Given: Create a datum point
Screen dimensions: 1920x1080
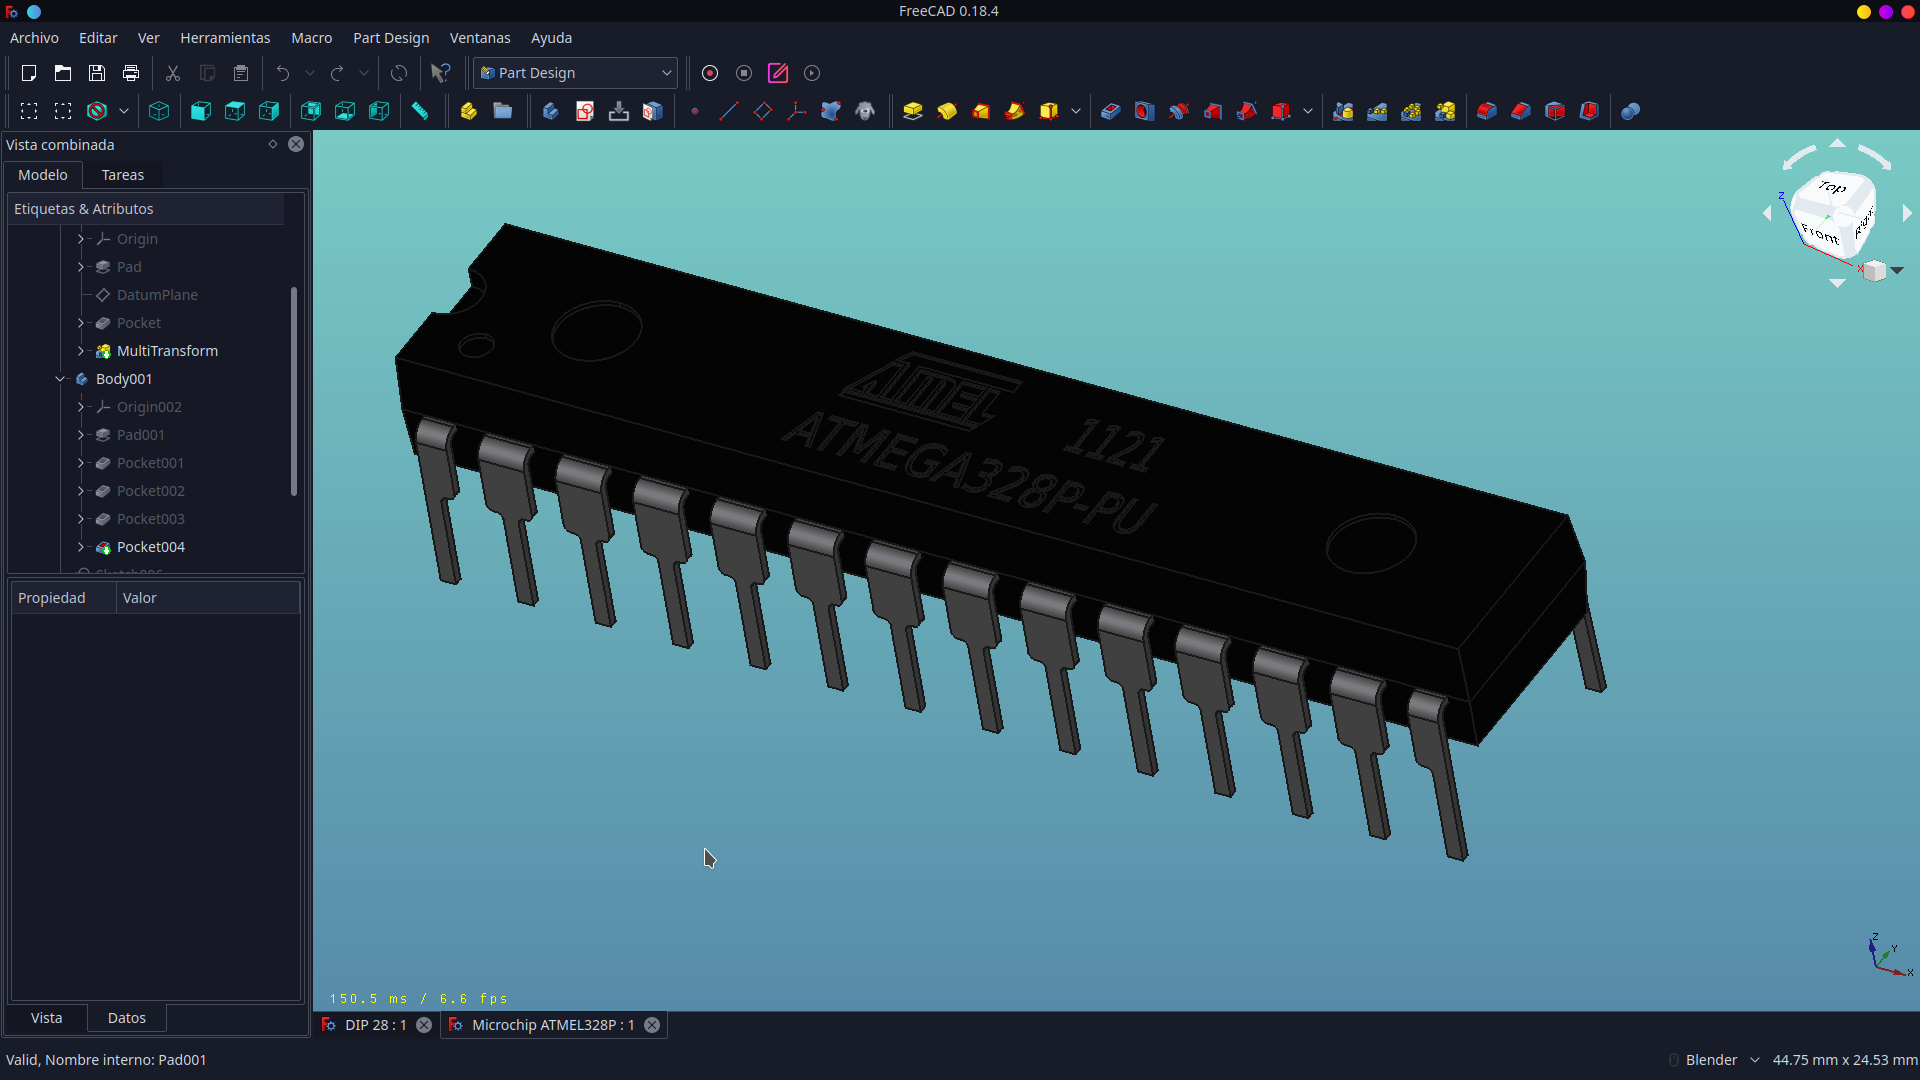Looking at the screenshot, I should (x=695, y=111).
